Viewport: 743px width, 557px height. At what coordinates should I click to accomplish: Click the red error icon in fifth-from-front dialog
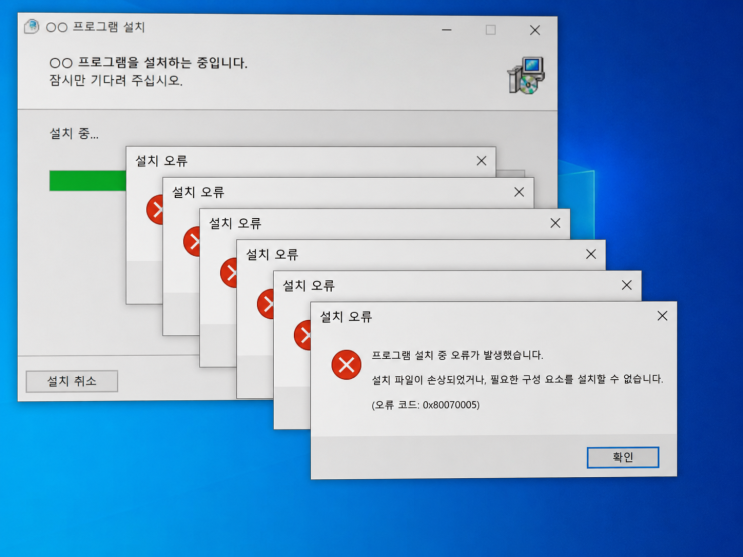(x=191, y=241)
